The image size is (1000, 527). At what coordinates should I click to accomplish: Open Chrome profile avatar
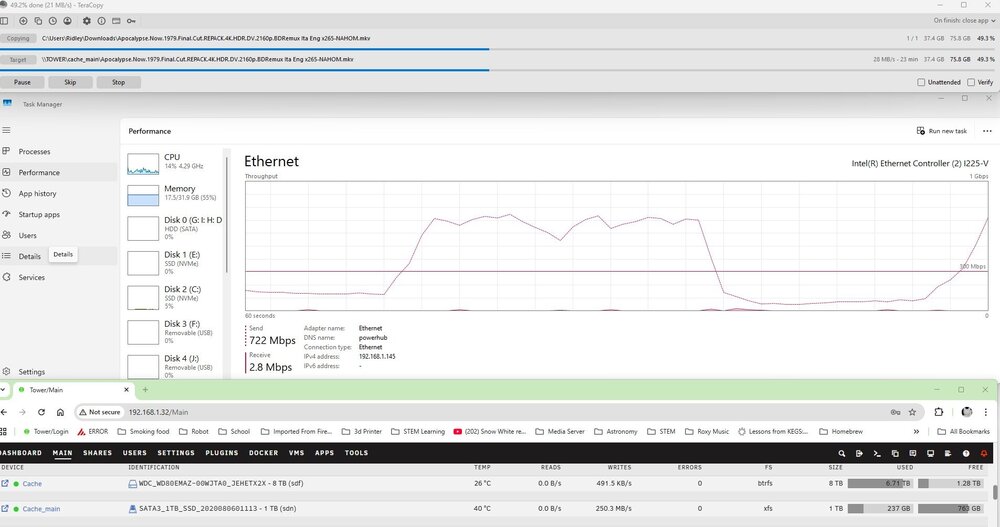click(967, 412)
